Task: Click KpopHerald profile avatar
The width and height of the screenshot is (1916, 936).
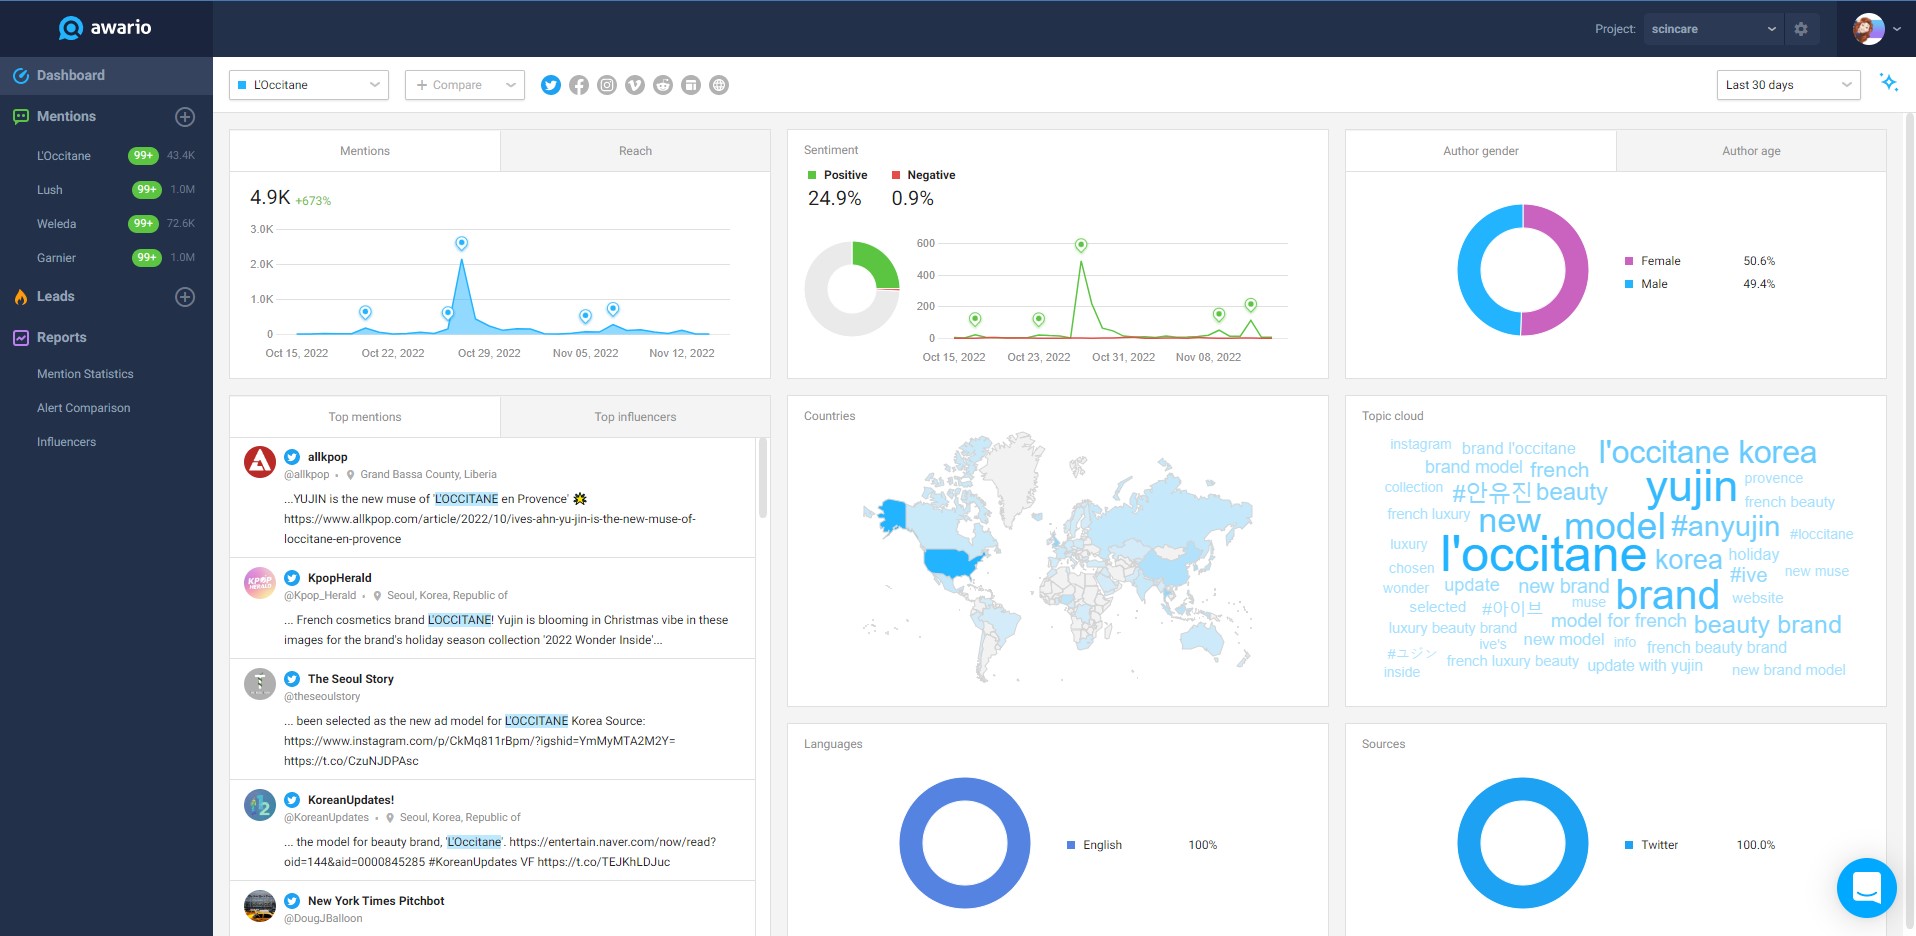Action: [260, 583]
